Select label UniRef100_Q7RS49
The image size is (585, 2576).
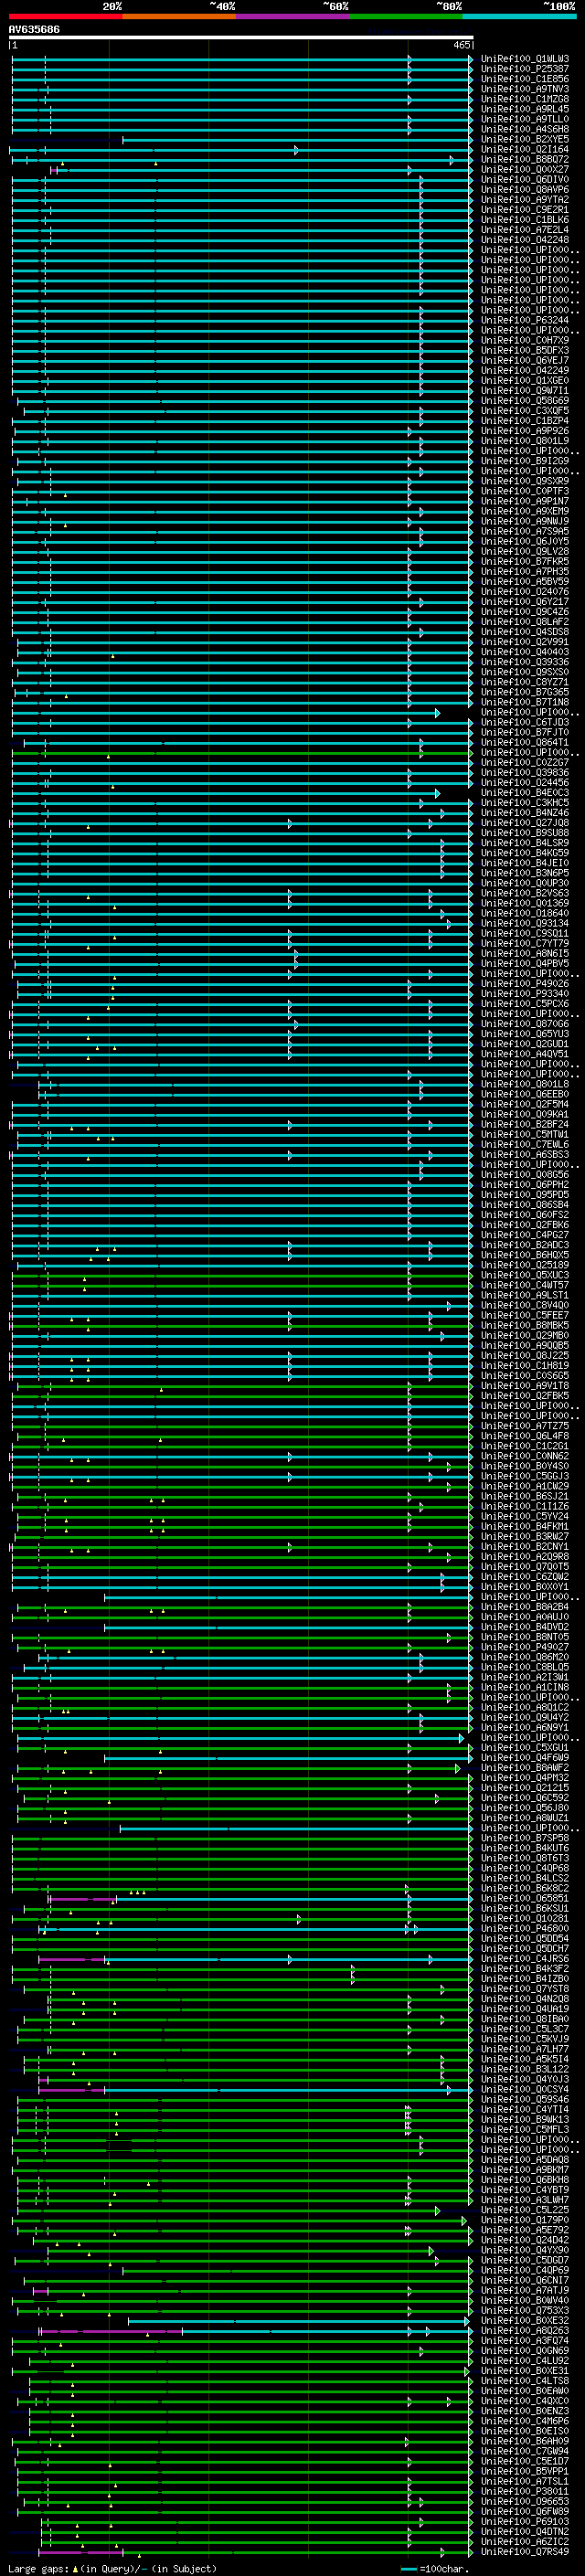point(525,2551)
